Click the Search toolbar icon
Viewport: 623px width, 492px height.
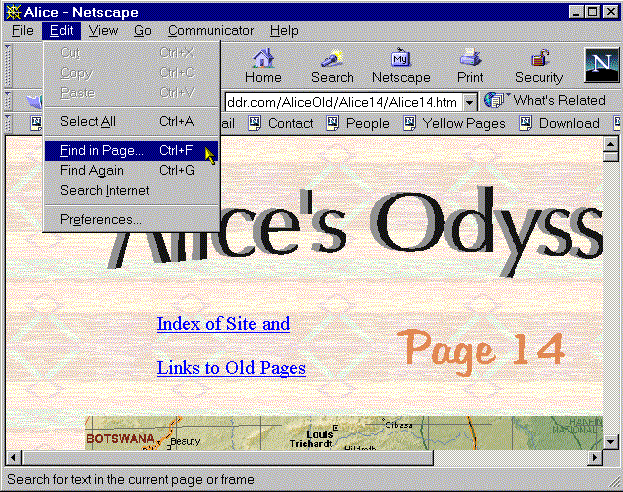pyautogui.click(x=332, y=65)
